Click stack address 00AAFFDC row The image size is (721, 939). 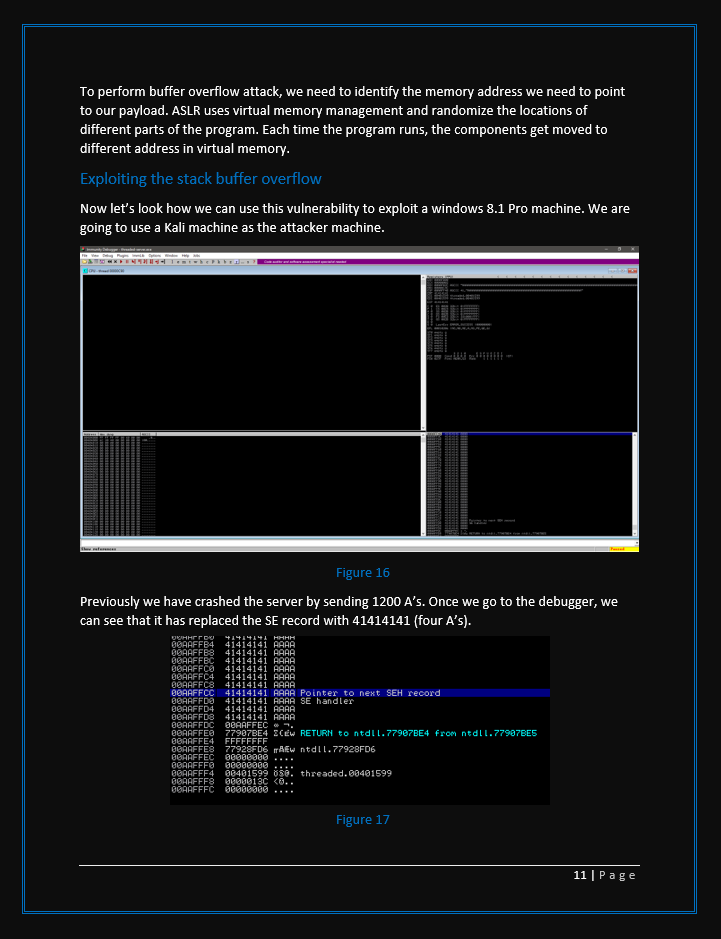pyautogui.click(x=360, y=725)
